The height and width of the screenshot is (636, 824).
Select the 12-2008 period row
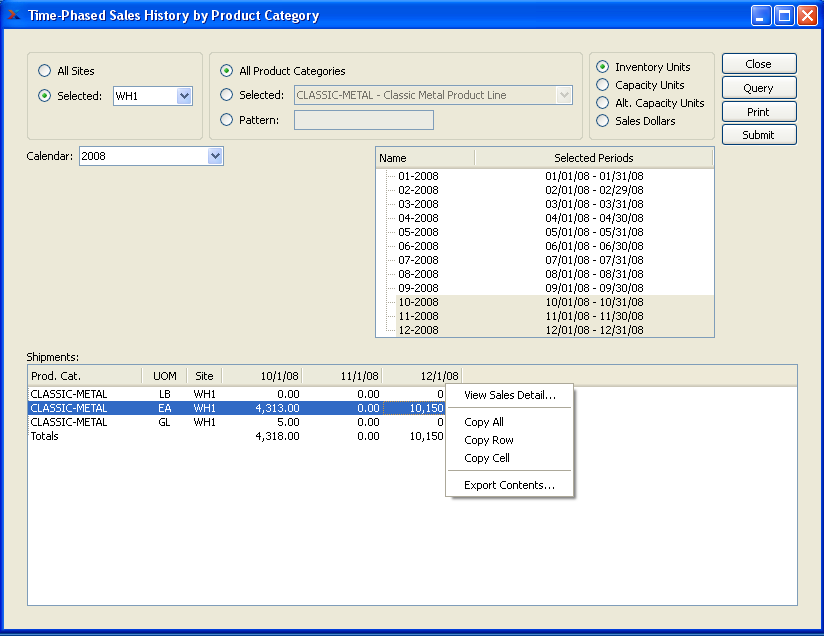(418, 330)
